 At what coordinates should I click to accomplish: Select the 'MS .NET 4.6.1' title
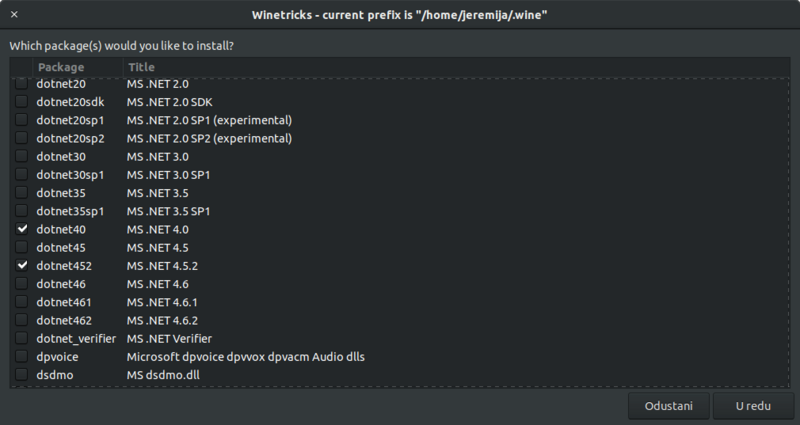(x=162, y=302)
